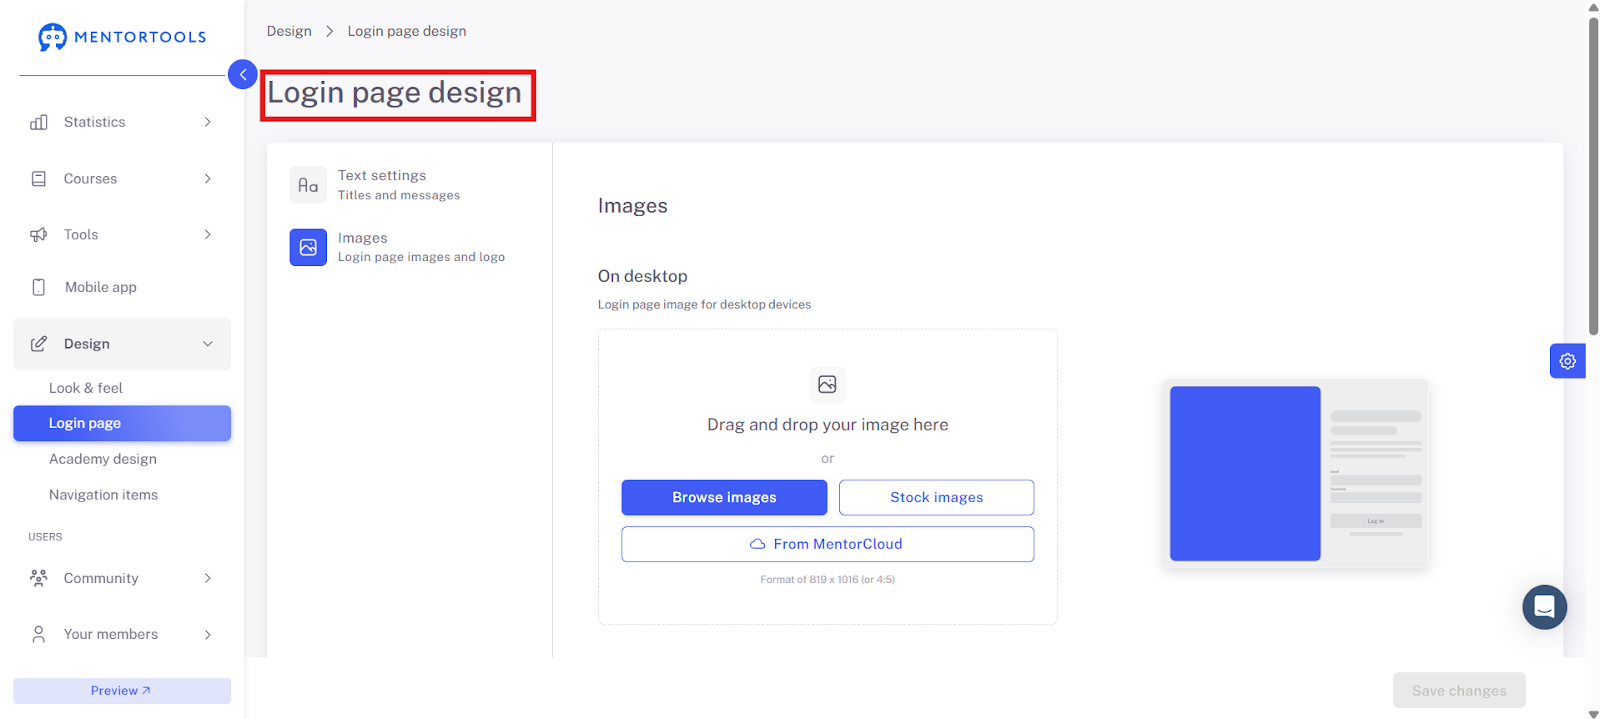Screen dimensions: 1600x719
Task: Click the MentorTools logo
Action: (x=122, y=37)
